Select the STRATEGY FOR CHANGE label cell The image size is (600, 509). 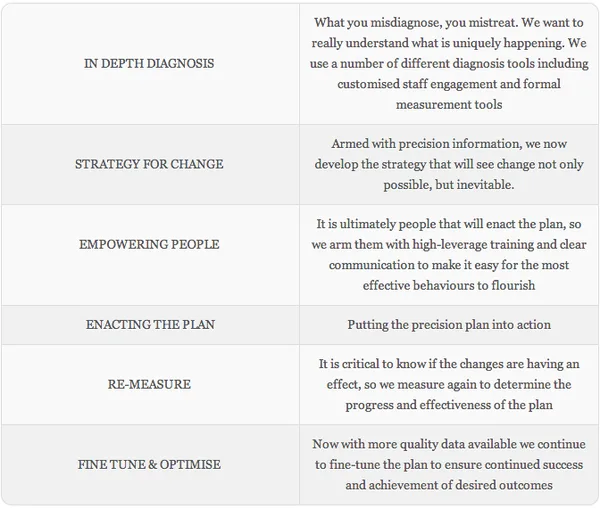[150, 164]
